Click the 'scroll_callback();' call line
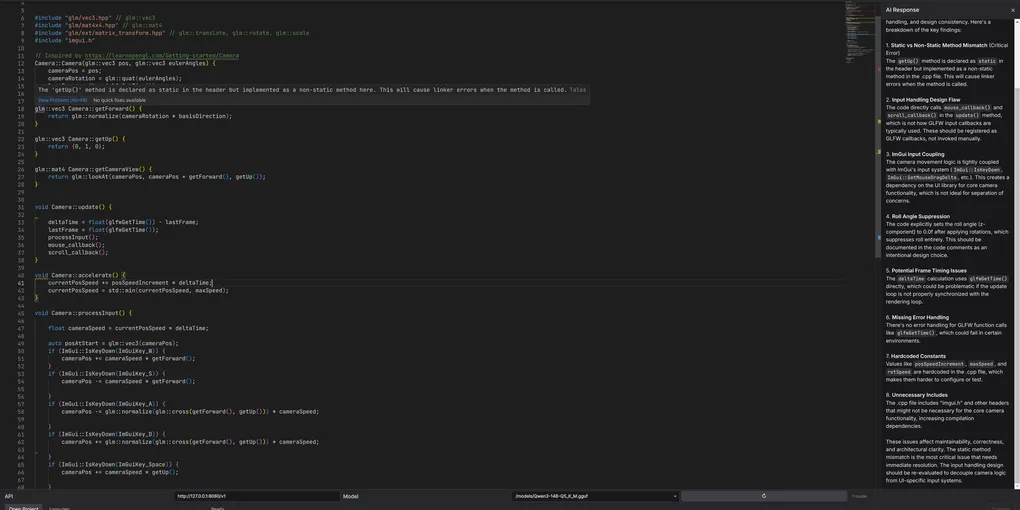The image size is (1020, 510). [78, 252]
